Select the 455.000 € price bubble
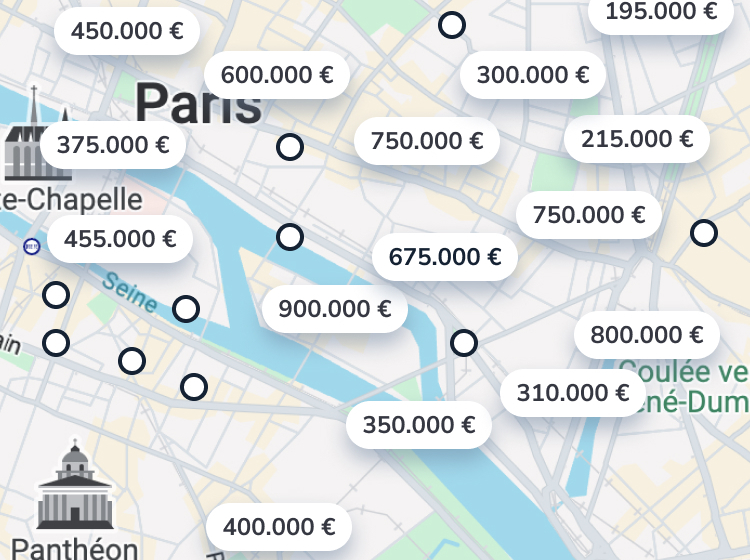This screenshot has width=750, height=560. point(119,239)
